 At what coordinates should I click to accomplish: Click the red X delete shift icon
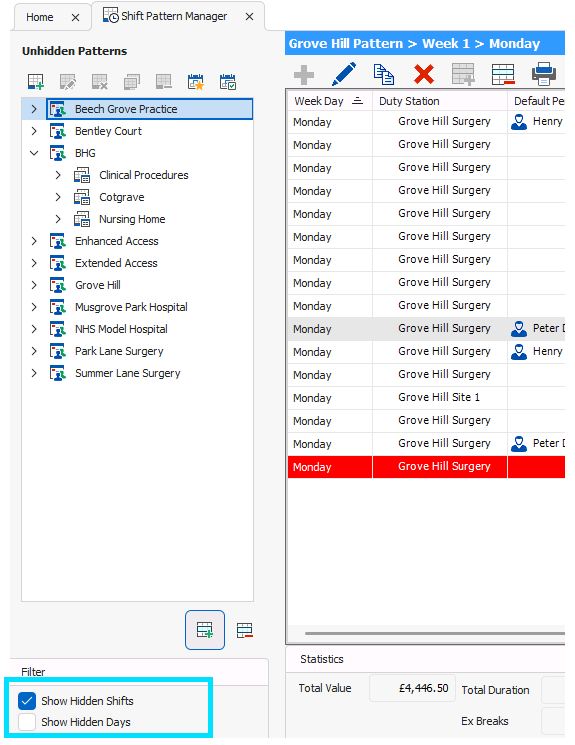(x=423, y=75)
